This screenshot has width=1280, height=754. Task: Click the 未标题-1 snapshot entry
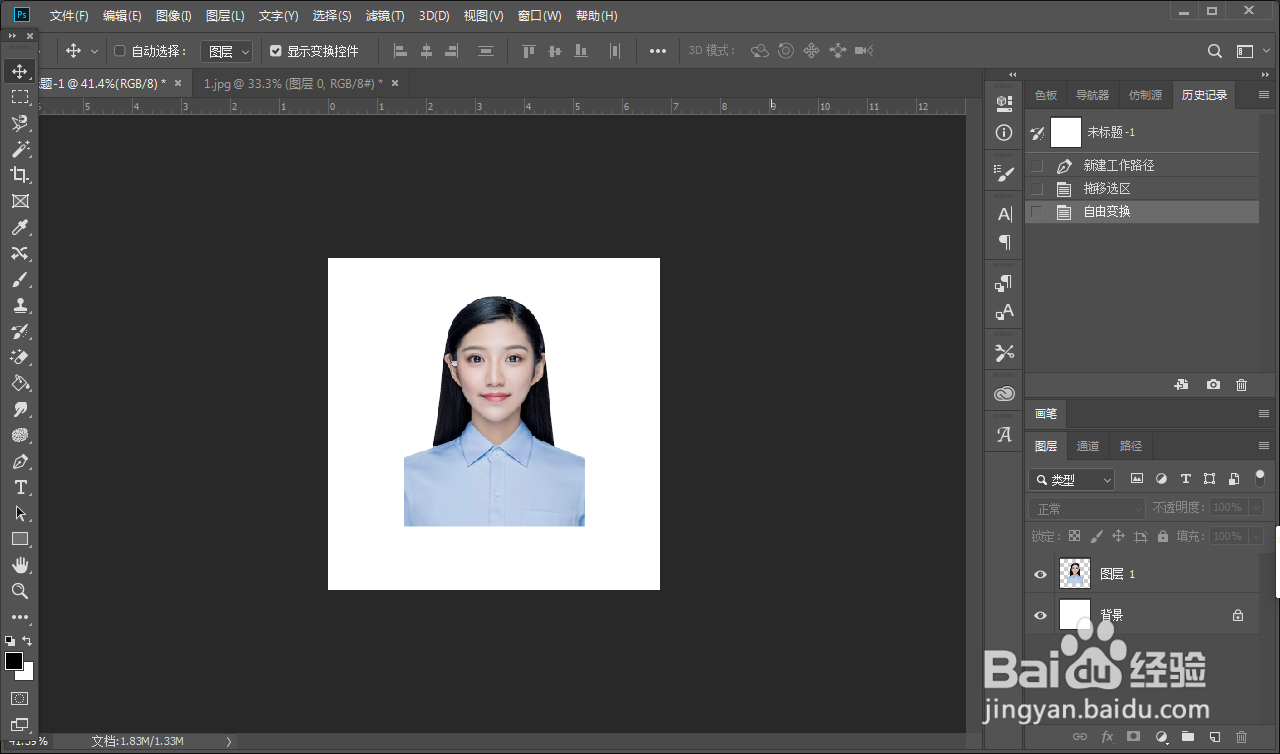(x=1142, y=132)
